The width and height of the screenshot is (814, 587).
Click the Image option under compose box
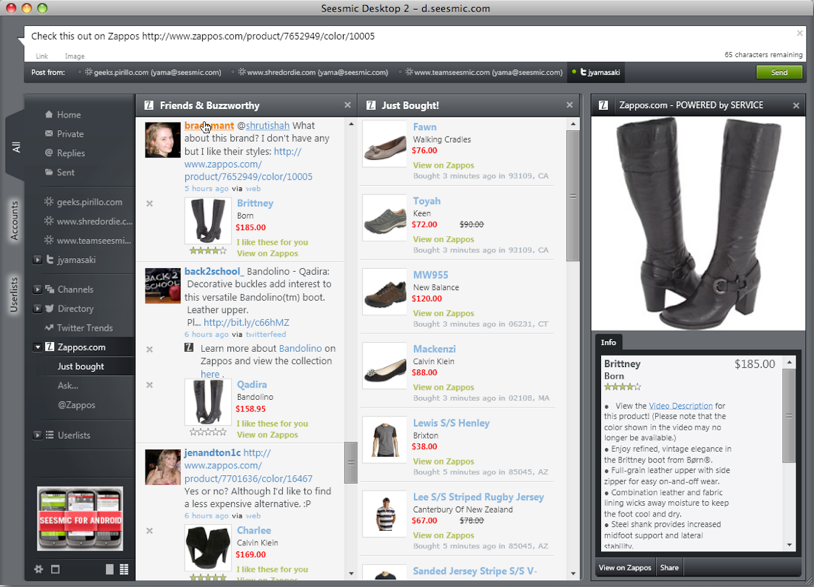point(75,56)
